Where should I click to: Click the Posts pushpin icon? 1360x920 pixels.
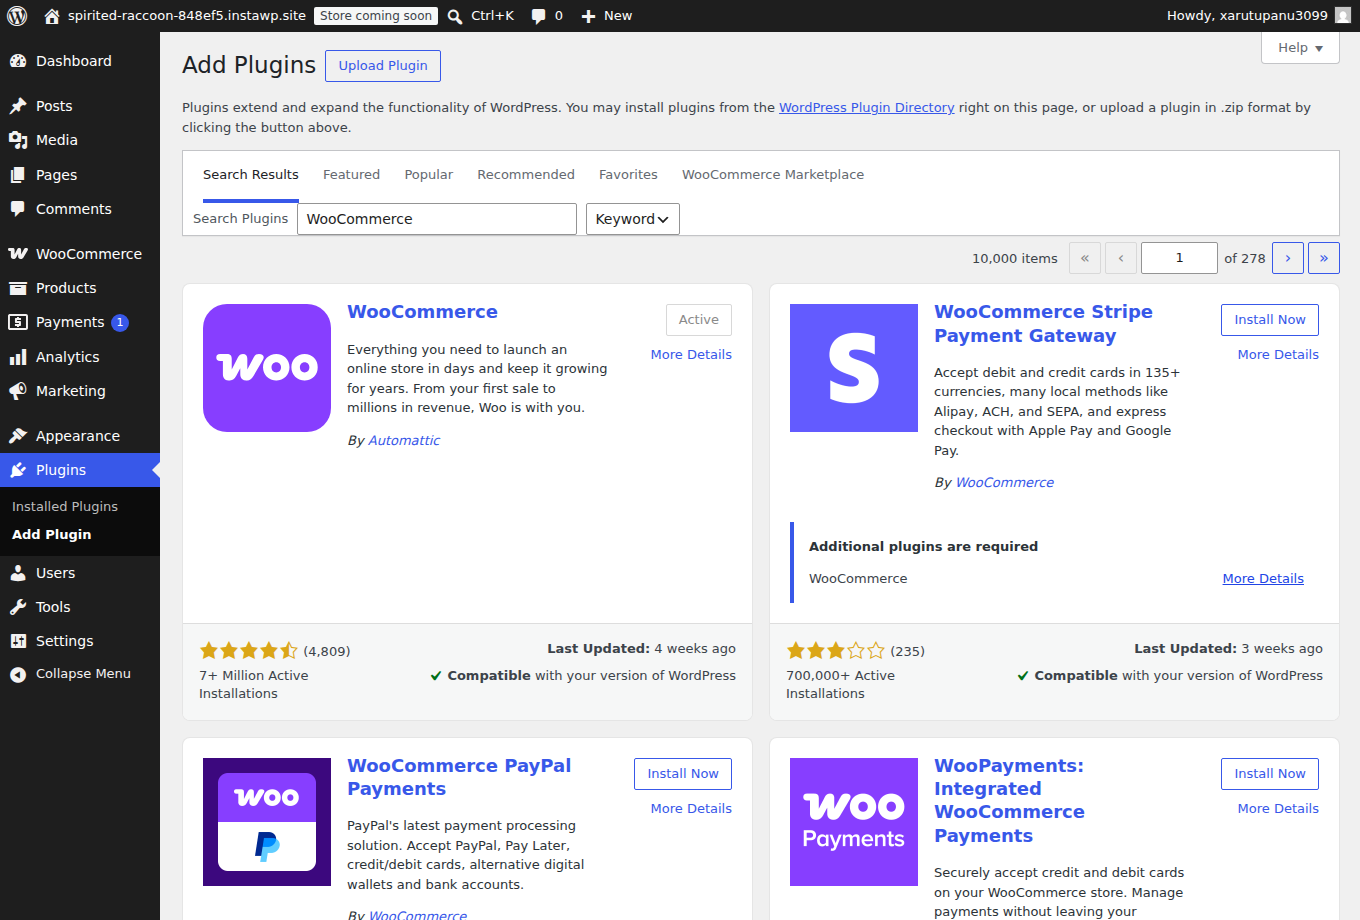point(18,106)
